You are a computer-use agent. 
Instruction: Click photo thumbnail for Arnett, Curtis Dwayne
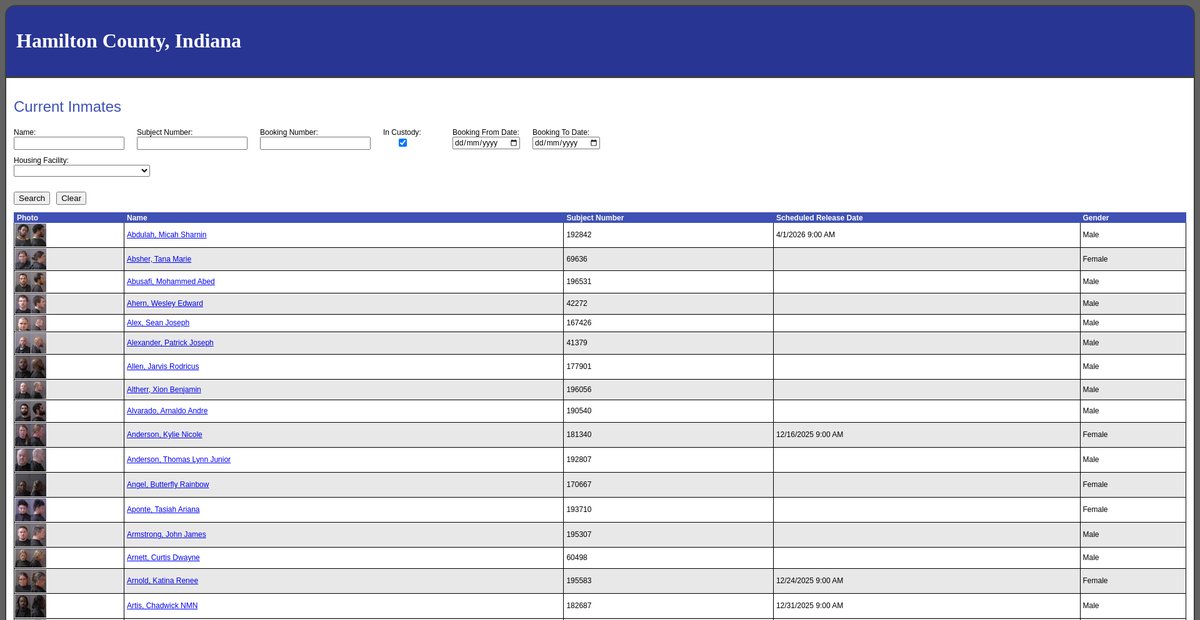tap(30, 558)
